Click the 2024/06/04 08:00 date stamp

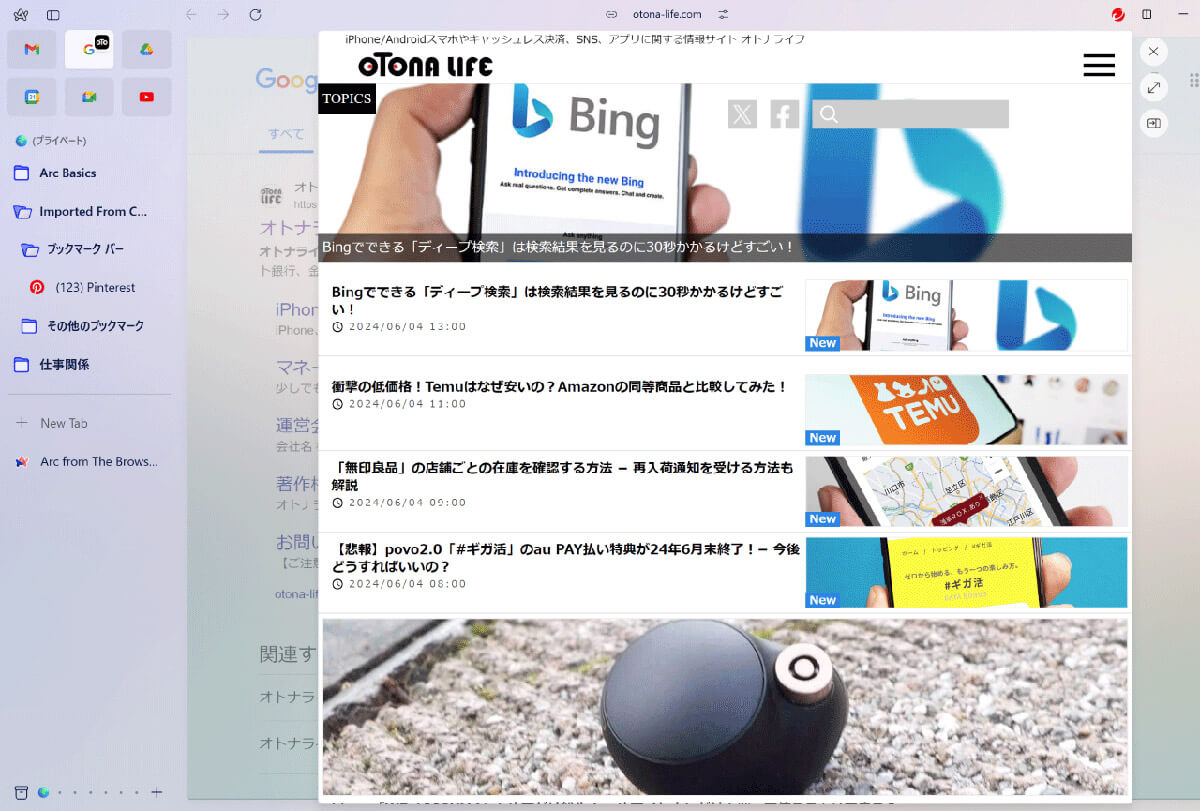click(x=407, y=584)
